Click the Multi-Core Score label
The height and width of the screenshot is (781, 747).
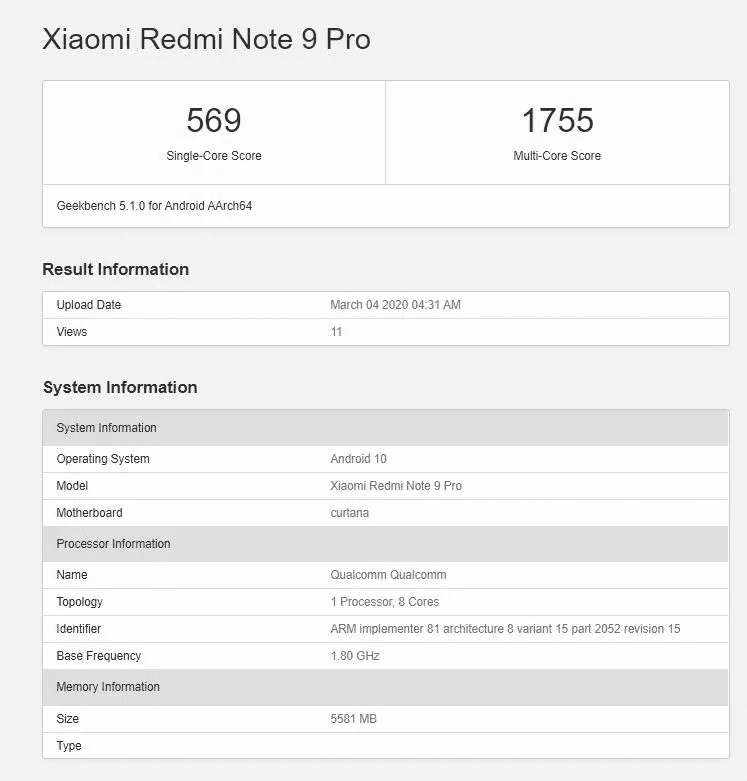557,156
